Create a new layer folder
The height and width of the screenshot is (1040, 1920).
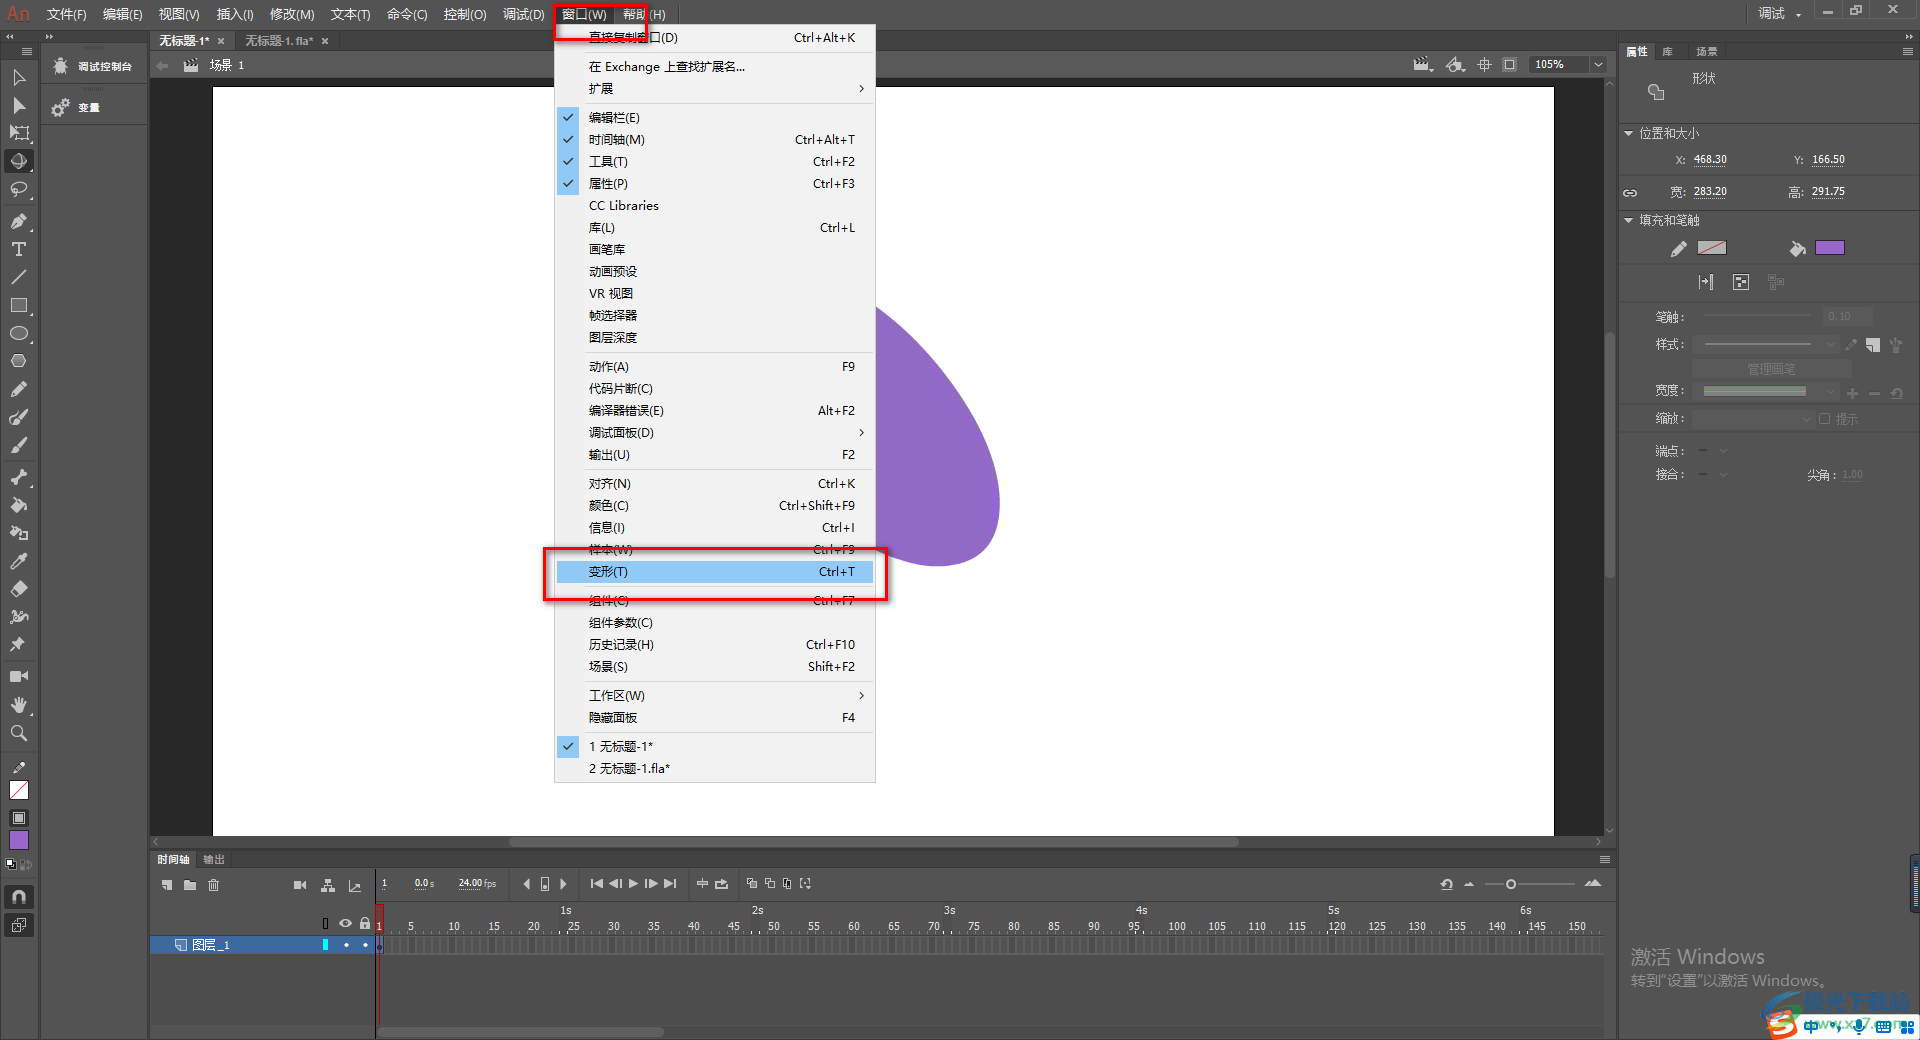(x=190, y=885)
